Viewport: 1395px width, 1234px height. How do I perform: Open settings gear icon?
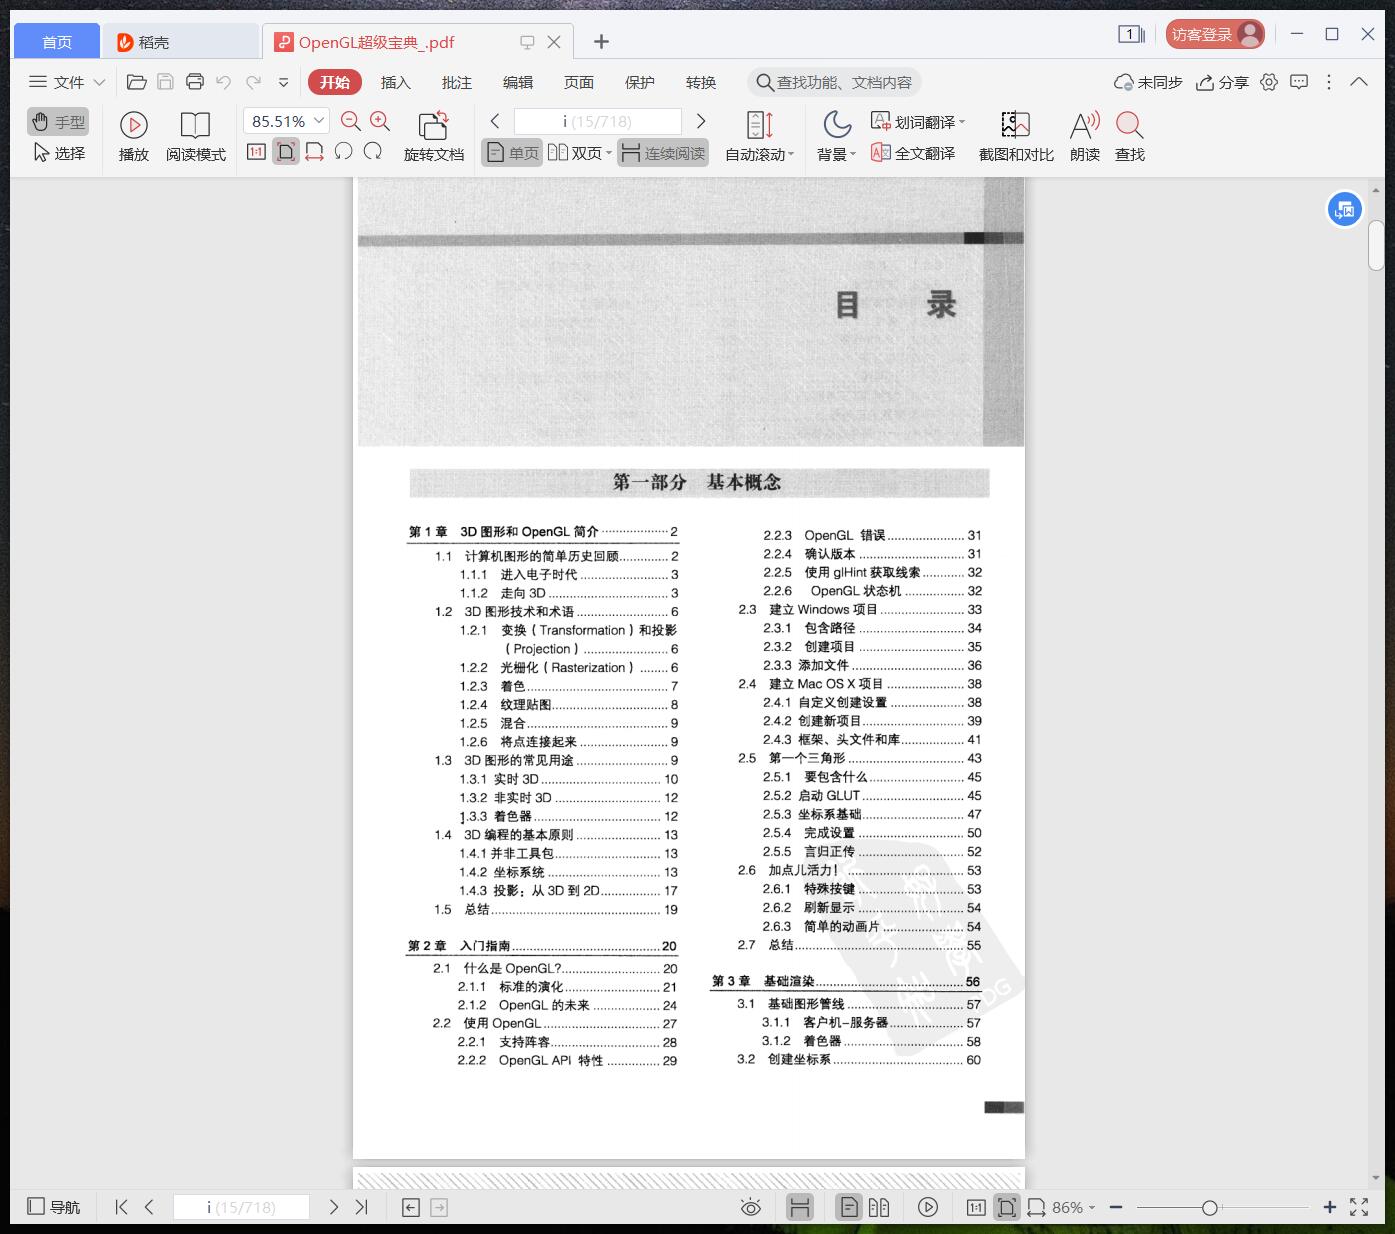coord(1269,82)
